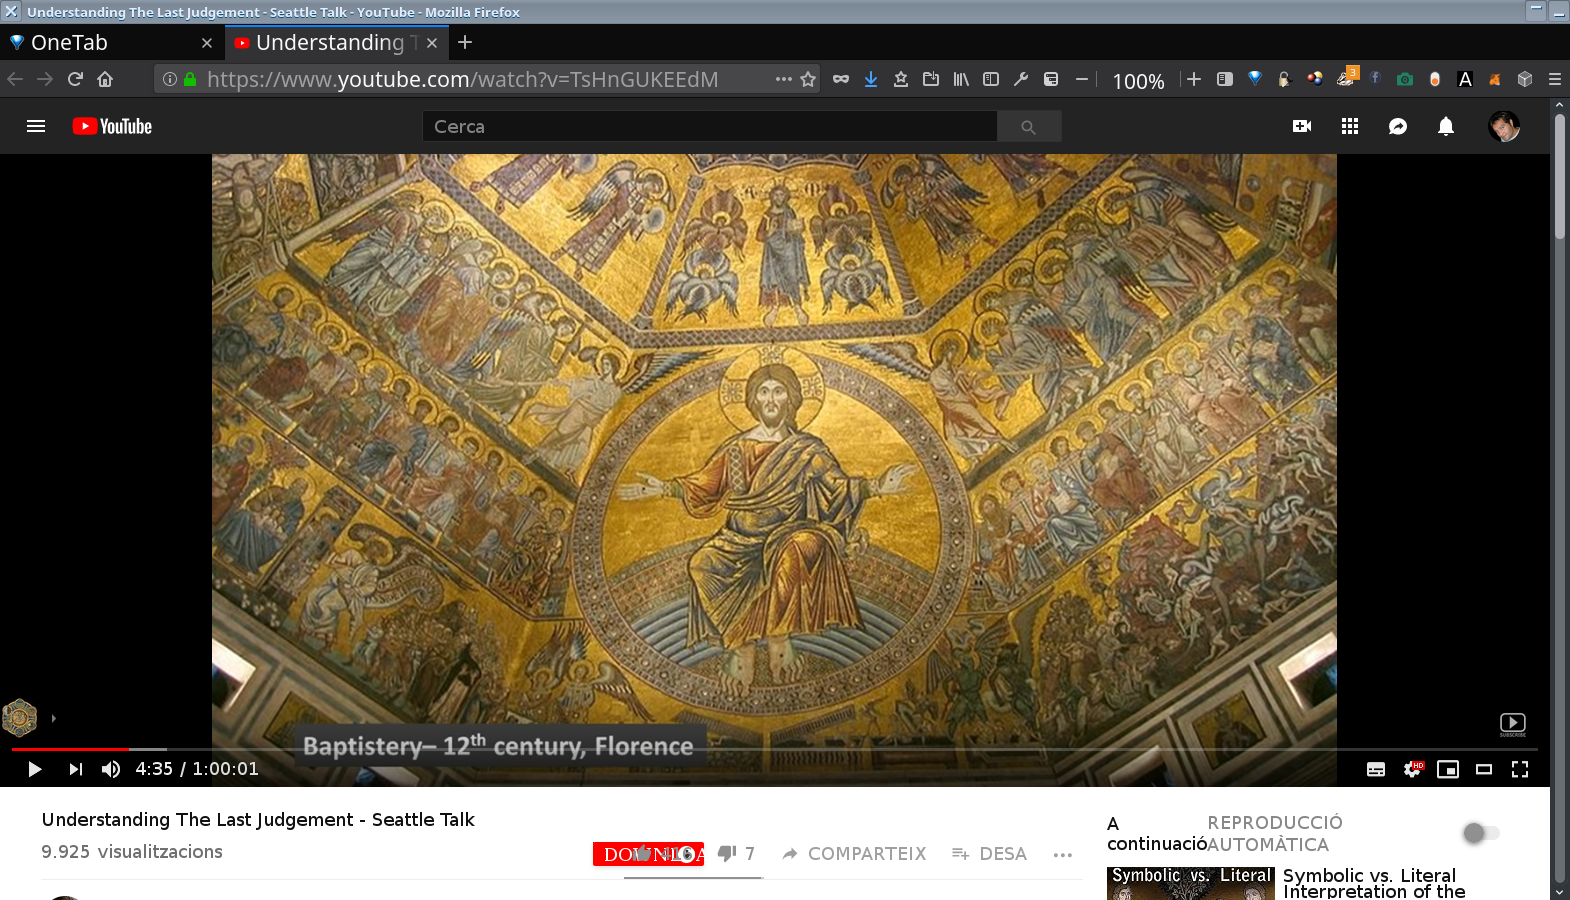The width and height of the screenshot is (1570, 900).
Task: Focus the Cerca search field
Action: pyautogui.click(x=710, y=126)
